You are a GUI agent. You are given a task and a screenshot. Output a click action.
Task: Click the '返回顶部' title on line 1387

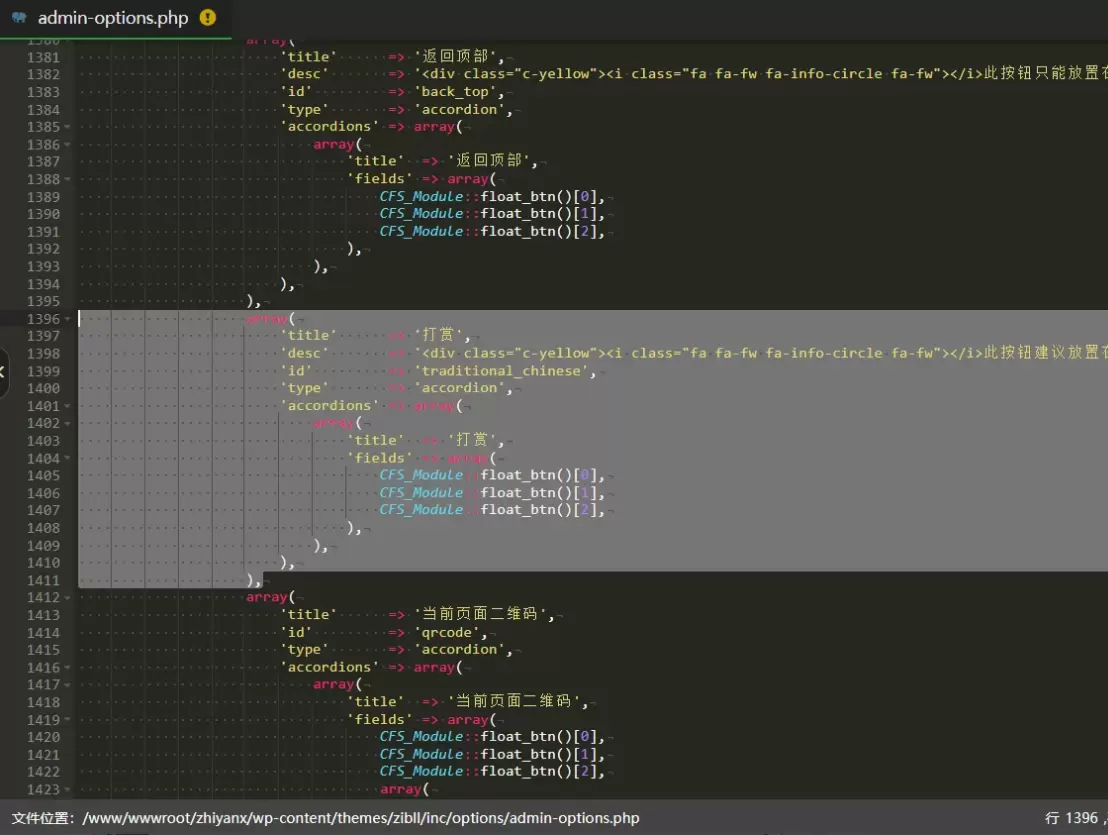click(x=489, y=161)
